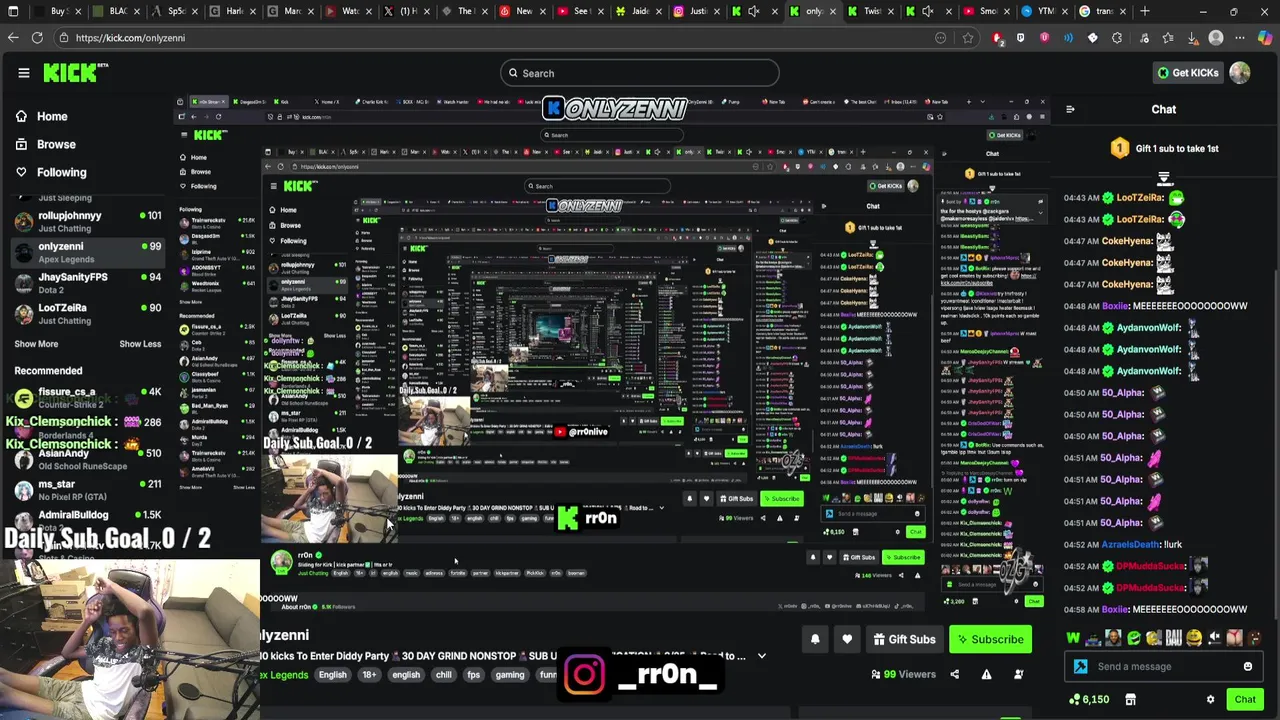Click the green Subscribe button
The height and width of the screenshot is (720, 1280).
(x=990, y=640)
